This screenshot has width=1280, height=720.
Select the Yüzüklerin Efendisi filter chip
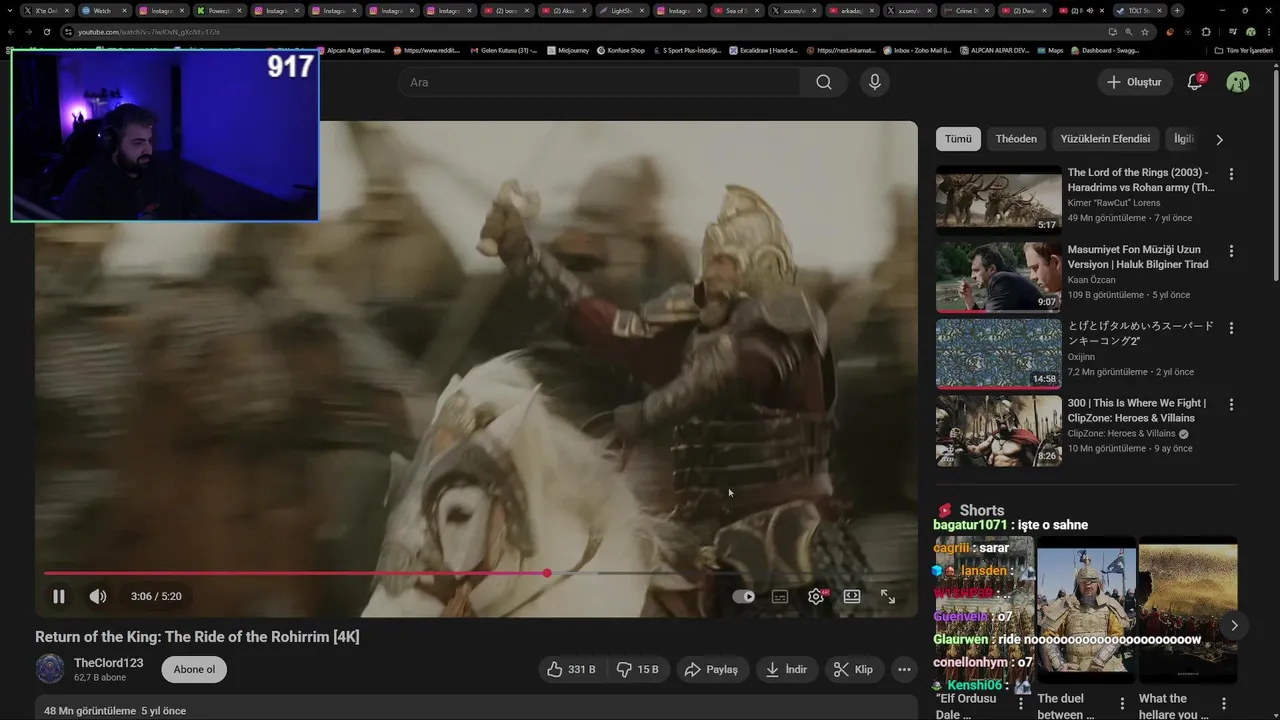(1105, 139)
